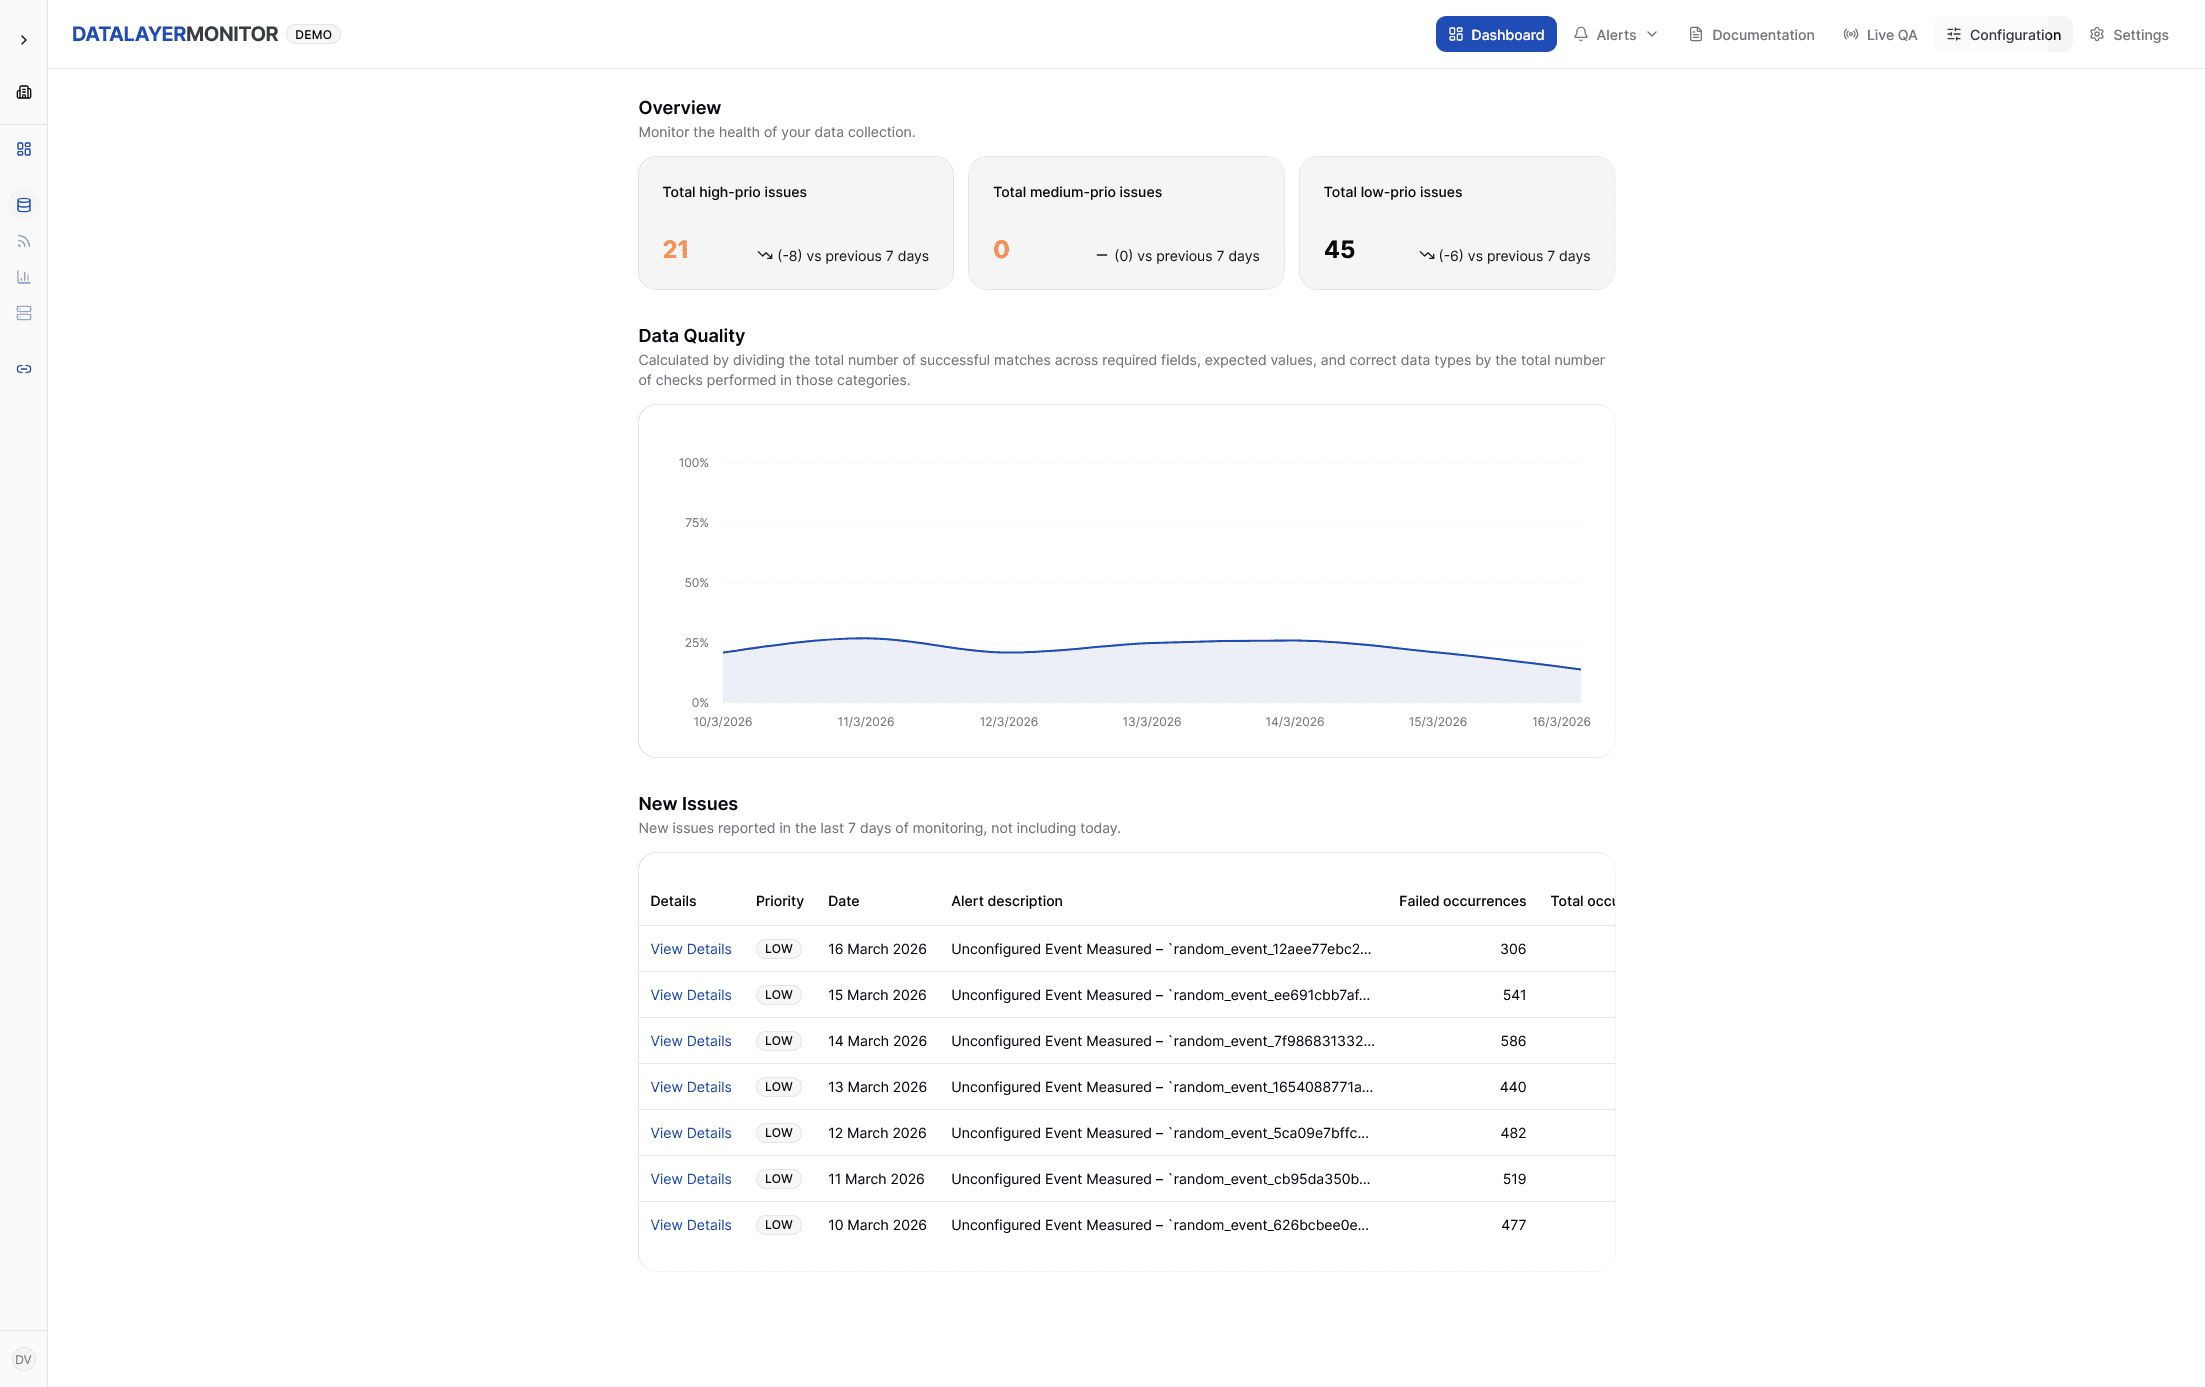View Details for the 12 March 2026 issue
Image resolution: width=2205 pixels, height=1387 pixels.
[x=691, y=1133]
